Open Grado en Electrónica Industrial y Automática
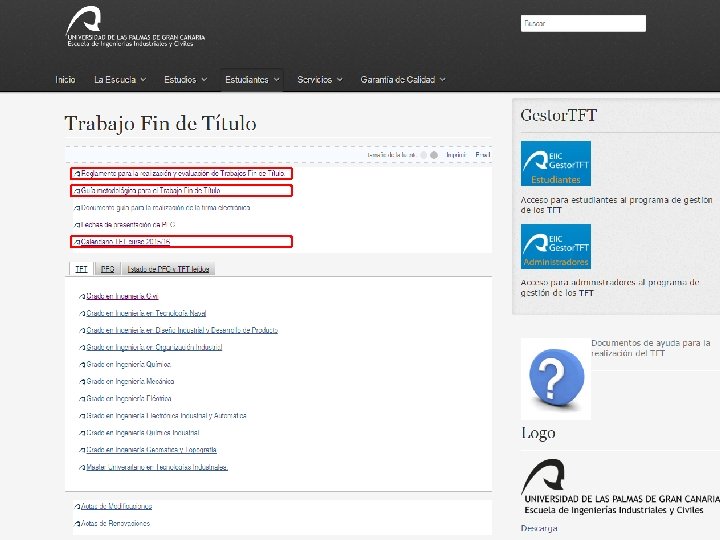Image resolution: width=720 pixels, height=540 pixels. click(x=166, y=416)
